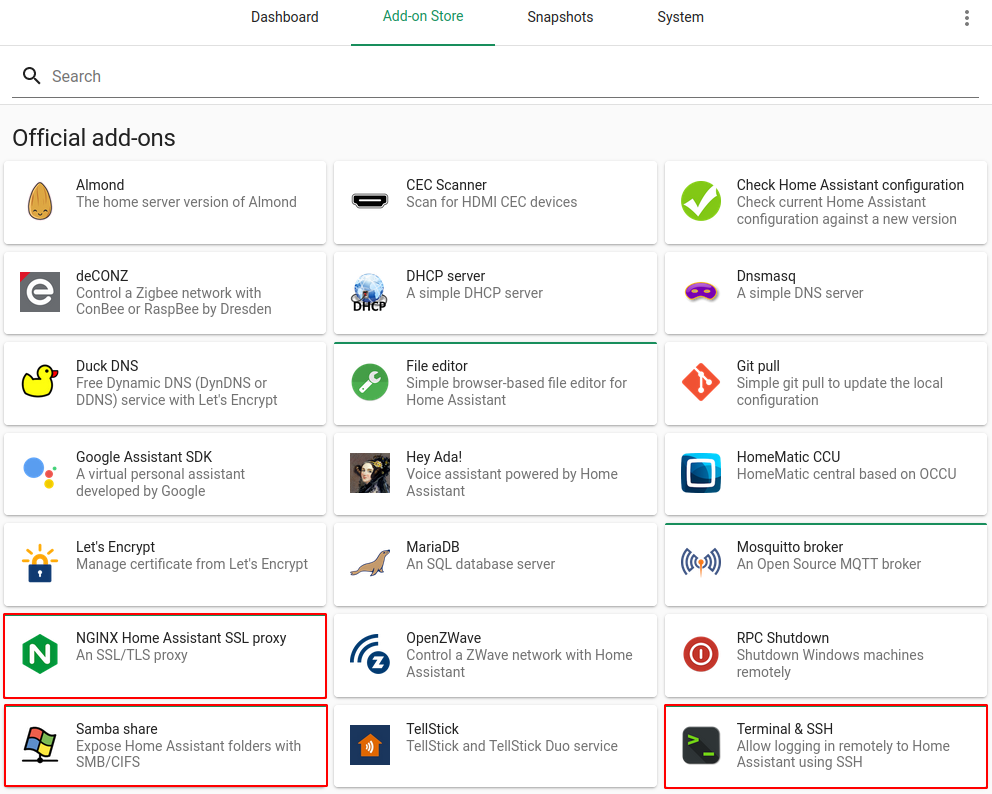Click 'An Open Source MQTT broker' text

(828, 564)
